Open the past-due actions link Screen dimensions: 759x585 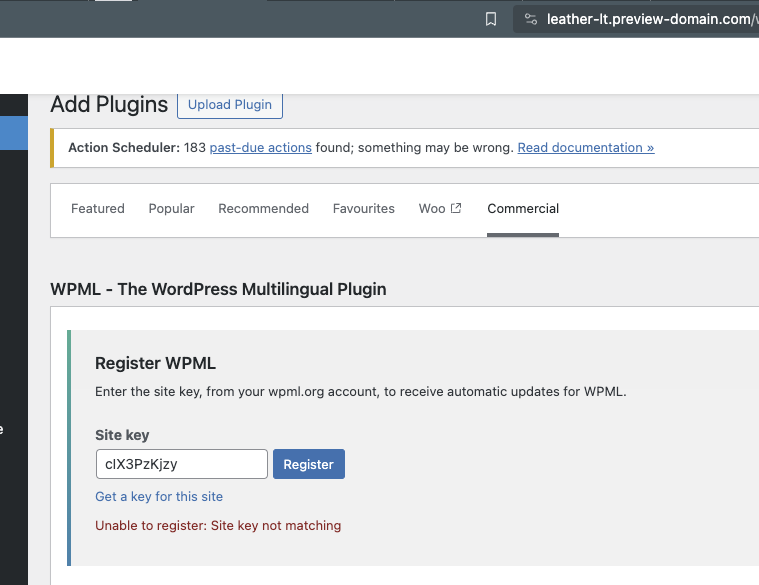point(260,148)
